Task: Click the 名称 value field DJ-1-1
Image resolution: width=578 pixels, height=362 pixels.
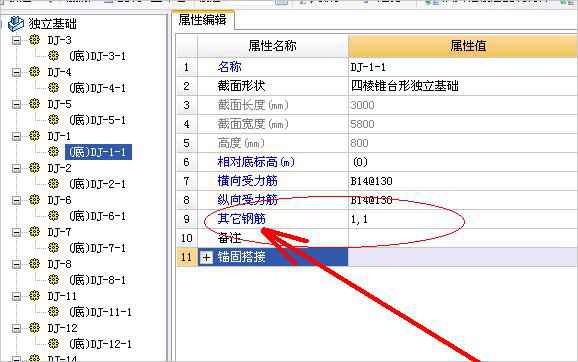Action: (x=463, y=67)
